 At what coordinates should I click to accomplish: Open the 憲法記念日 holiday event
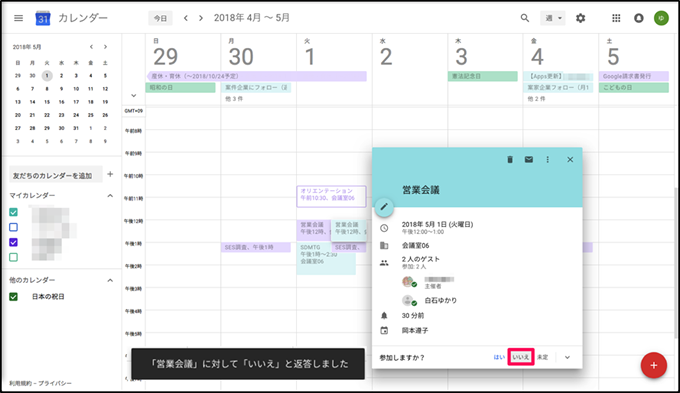tap(483, 76)
